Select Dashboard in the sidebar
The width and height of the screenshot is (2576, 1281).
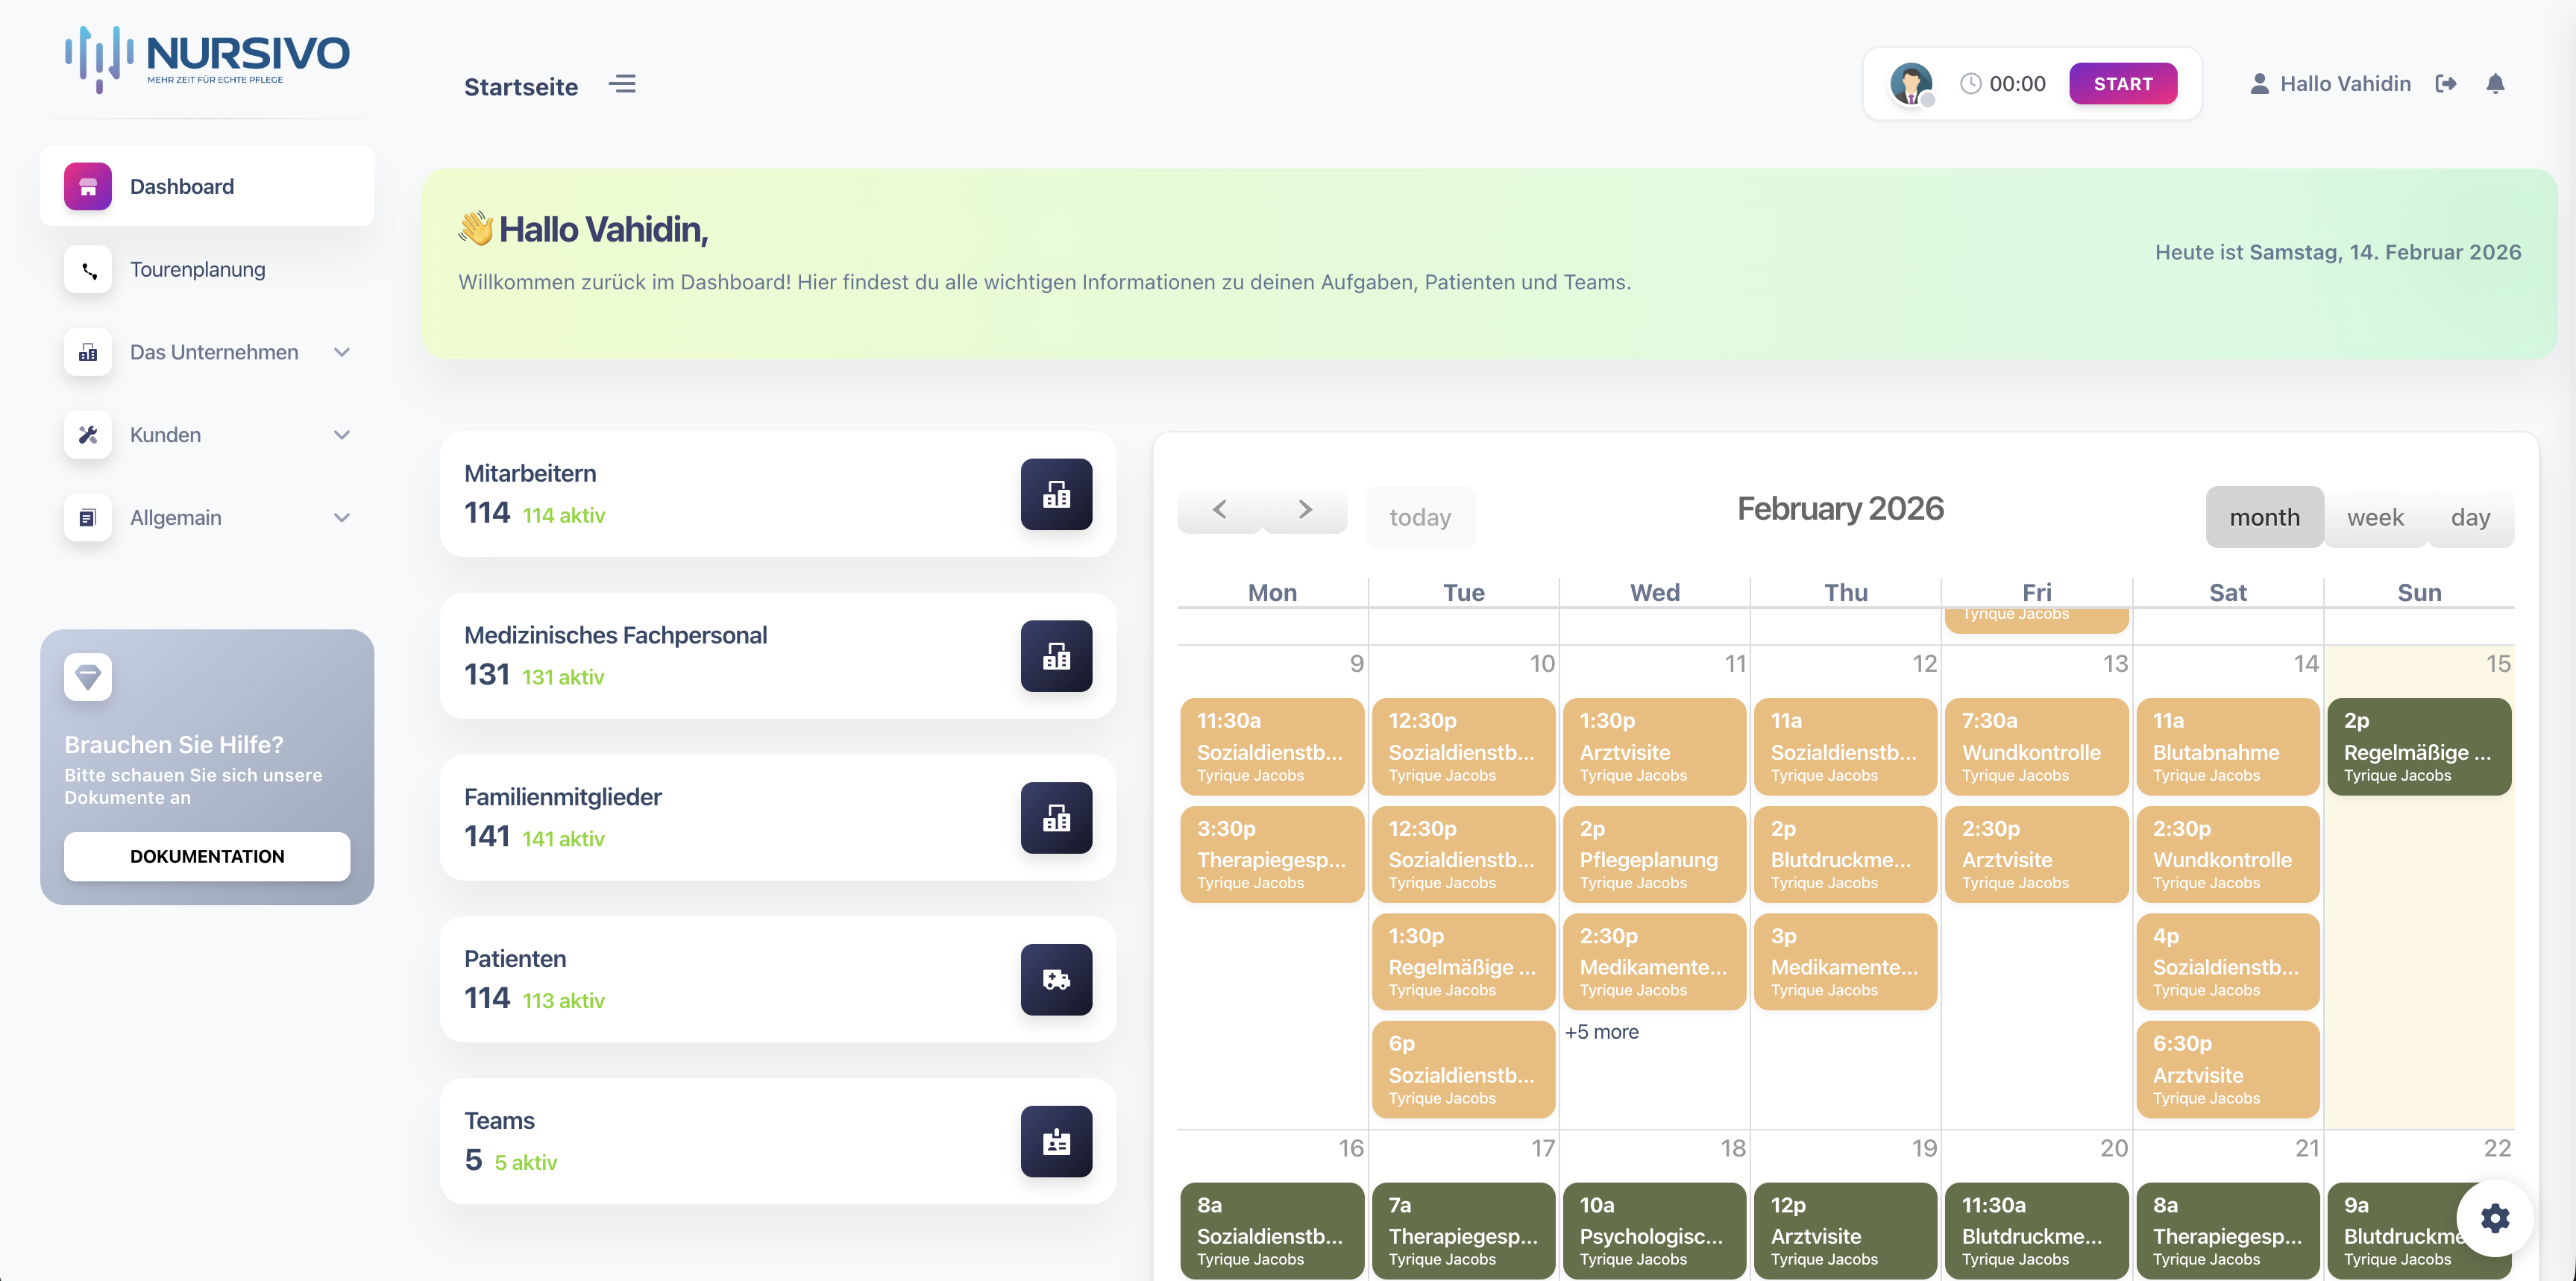[182, 186]
